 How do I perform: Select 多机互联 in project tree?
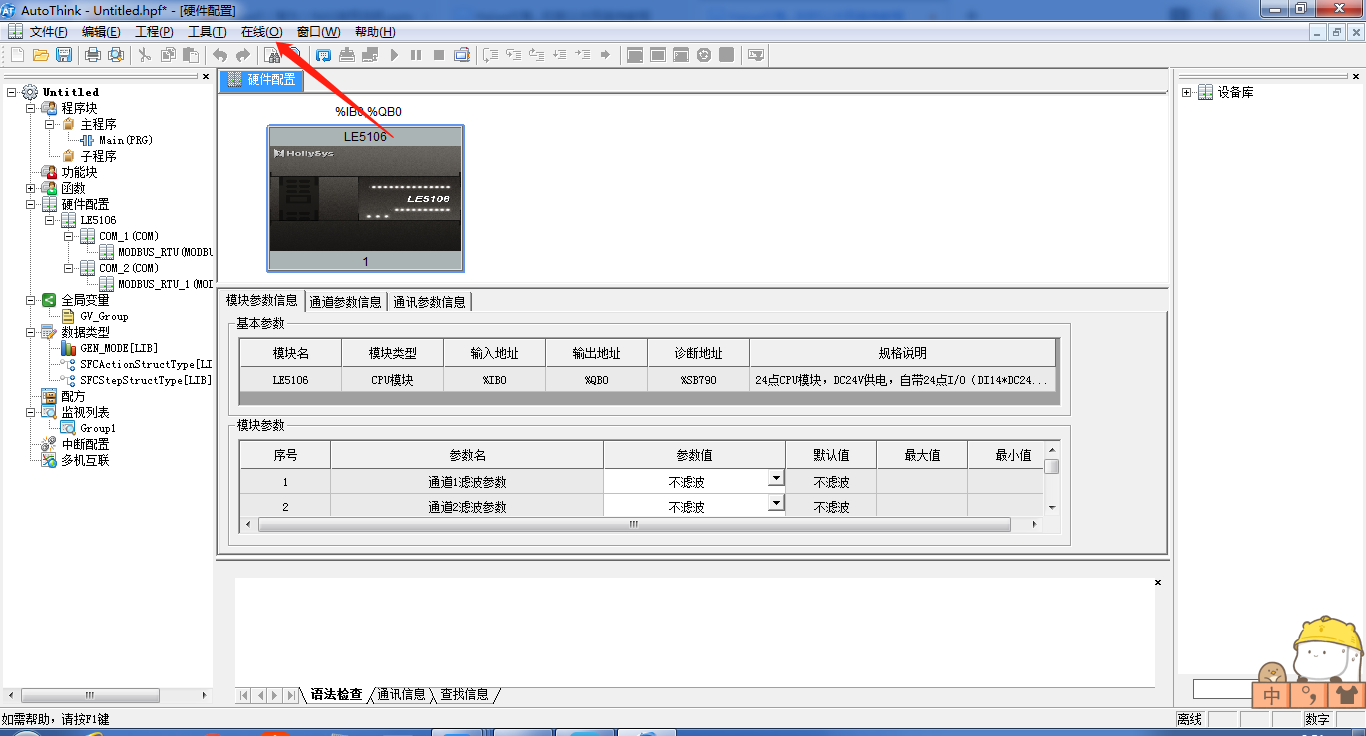tap(85, 460)
